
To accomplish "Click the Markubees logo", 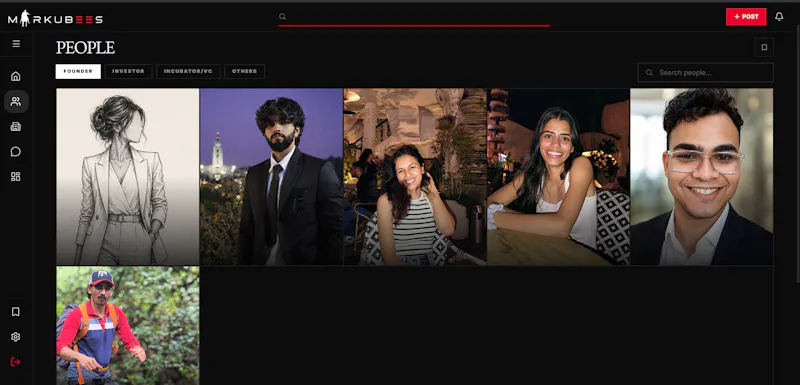I will 55,19.
